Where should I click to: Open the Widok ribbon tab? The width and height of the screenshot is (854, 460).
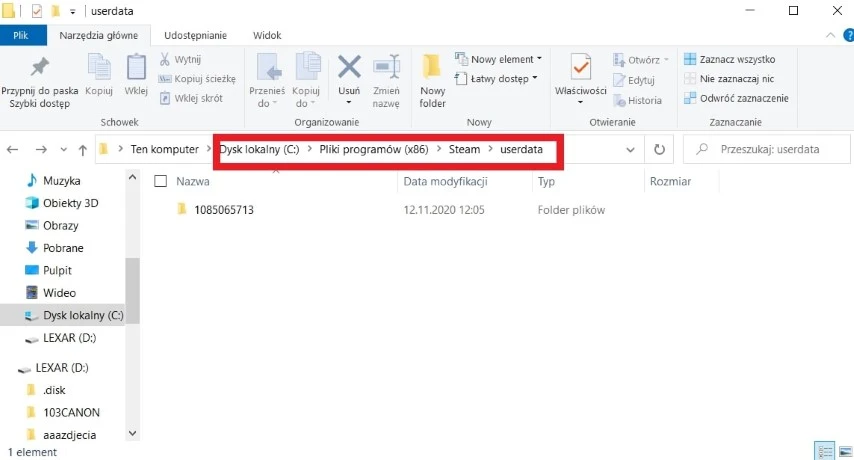coord(266,35)
